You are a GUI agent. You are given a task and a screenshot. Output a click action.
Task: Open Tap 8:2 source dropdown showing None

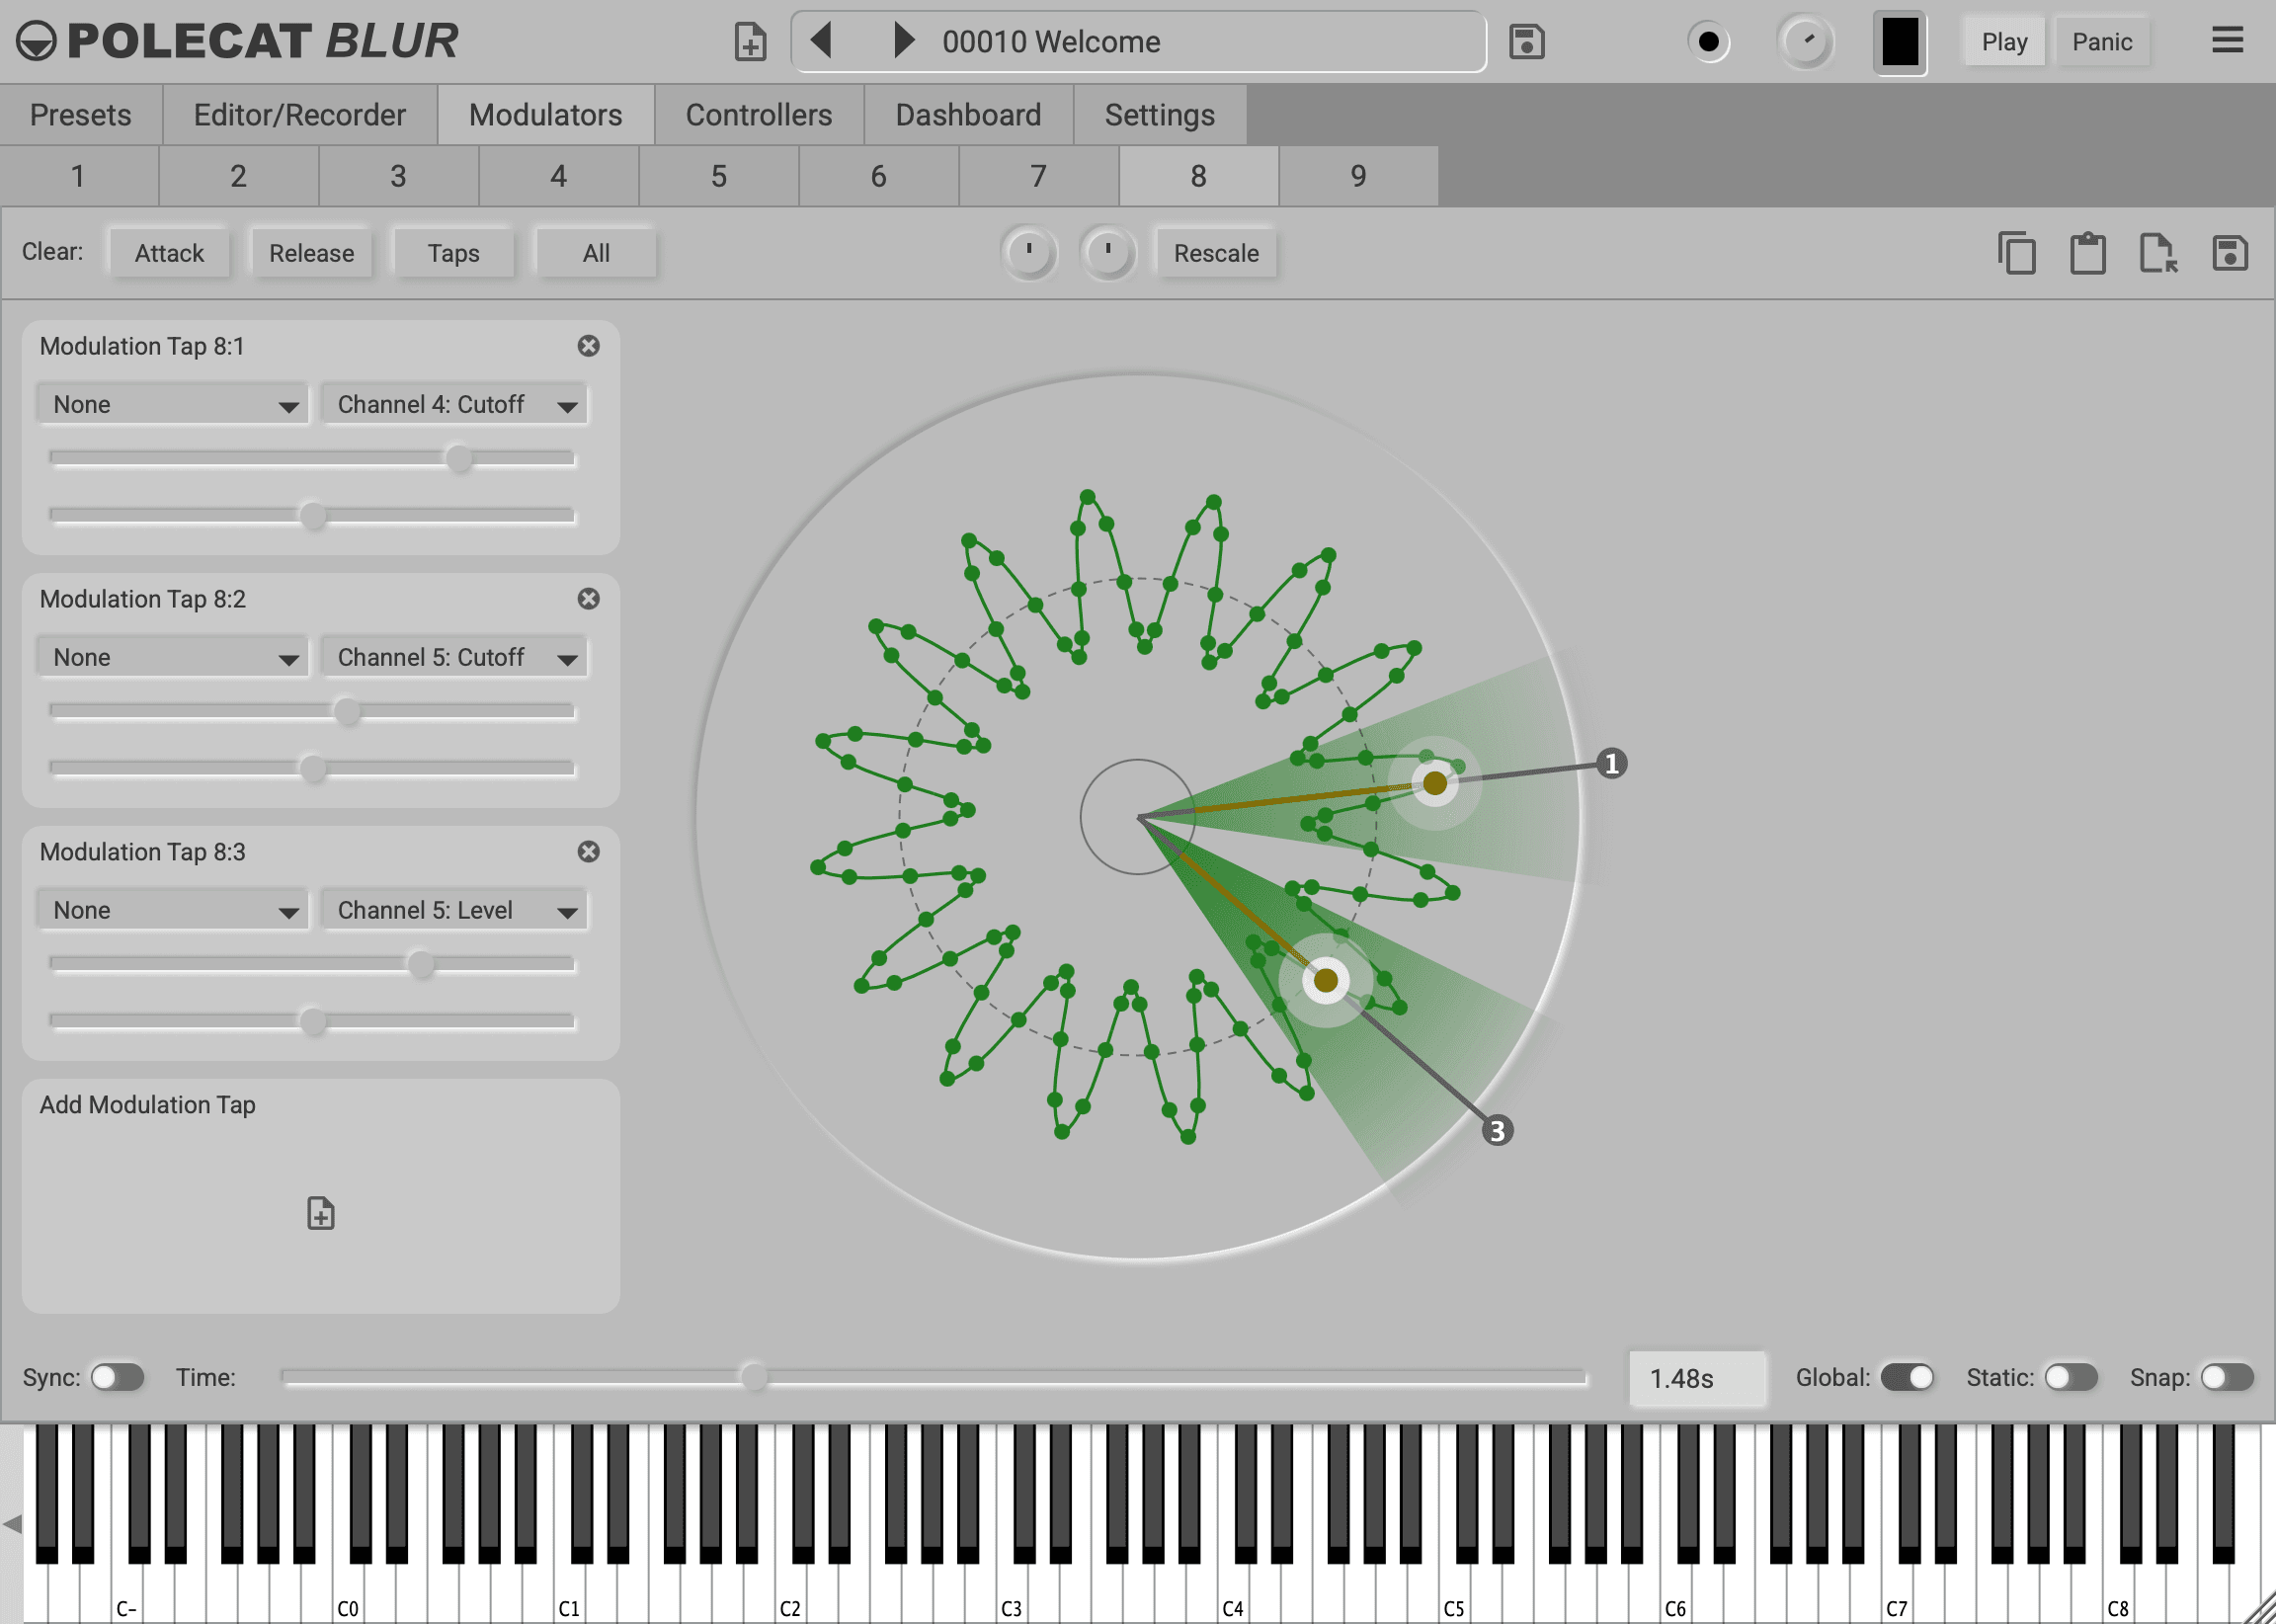174,658
